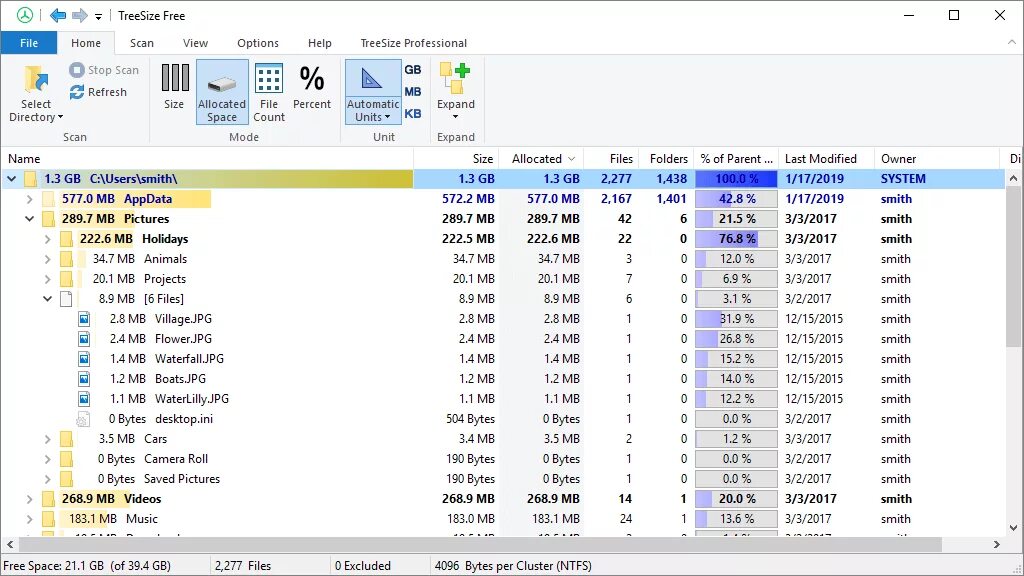Image resolution: width=1024 pixels, height=576 pixels.
Task: Click the Music folder icon
Action: [x=48, y=519]
